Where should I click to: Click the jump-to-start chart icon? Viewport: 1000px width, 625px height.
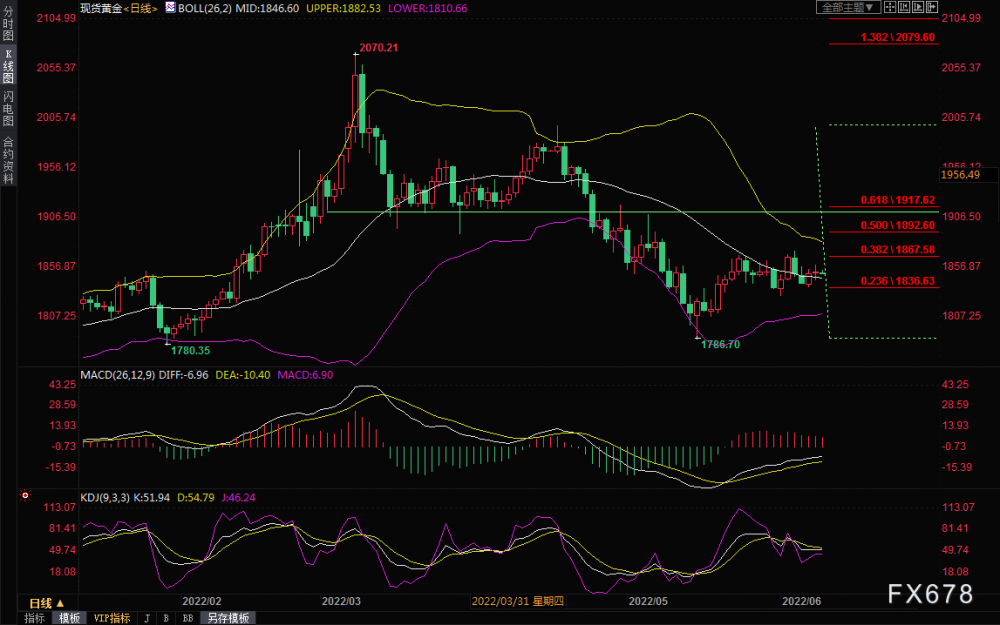904,7
